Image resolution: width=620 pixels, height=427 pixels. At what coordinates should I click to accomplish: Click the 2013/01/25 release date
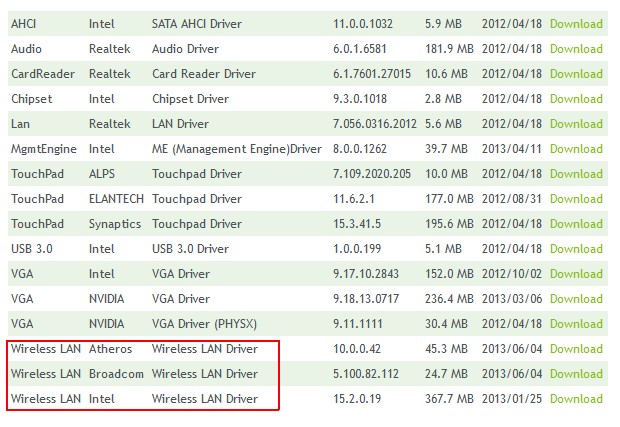pyautogui.click(x=512, y=399)
